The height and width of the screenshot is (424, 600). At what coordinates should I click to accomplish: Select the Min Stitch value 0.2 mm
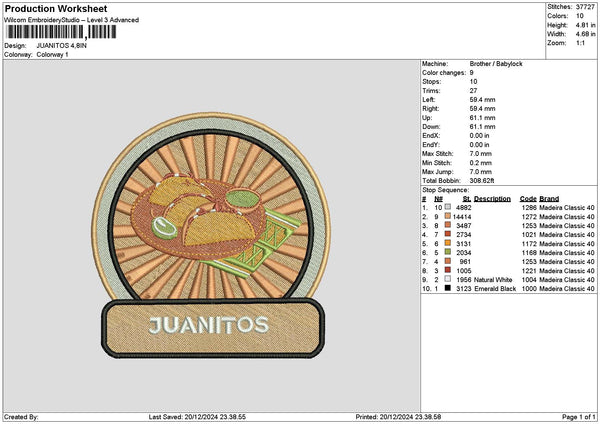pos(481,163)
